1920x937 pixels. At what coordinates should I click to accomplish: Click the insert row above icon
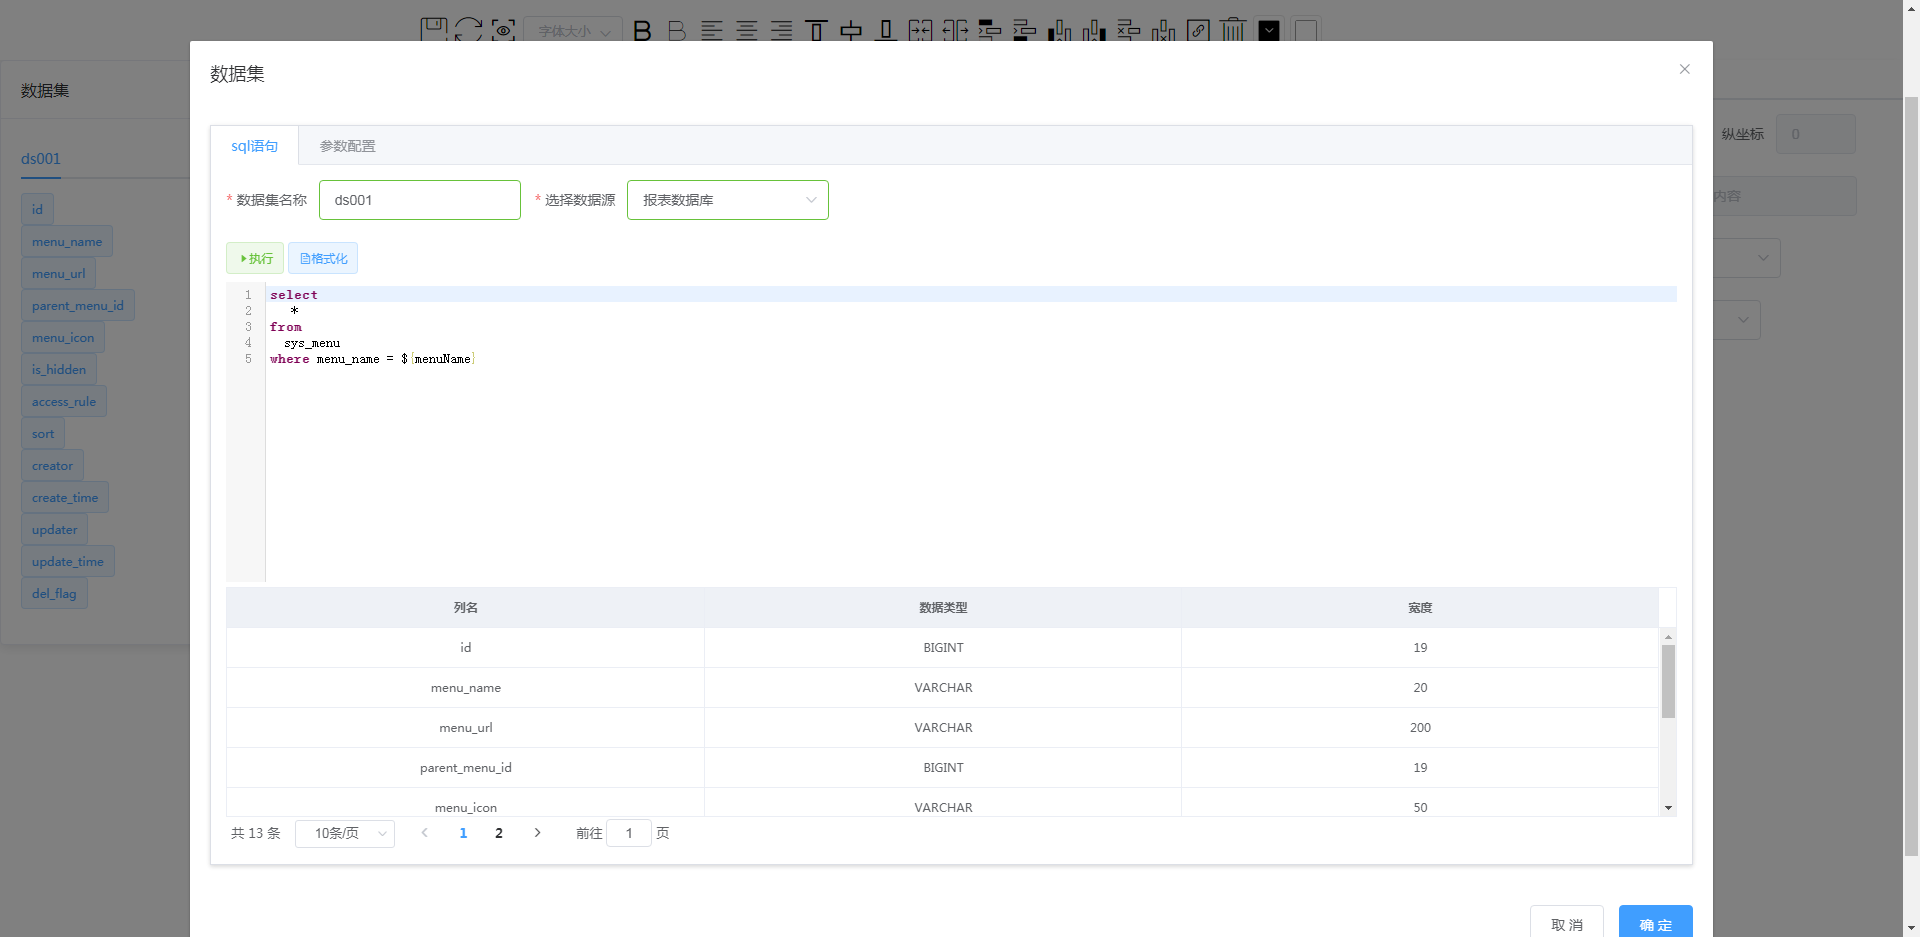[x=990, y=31]
